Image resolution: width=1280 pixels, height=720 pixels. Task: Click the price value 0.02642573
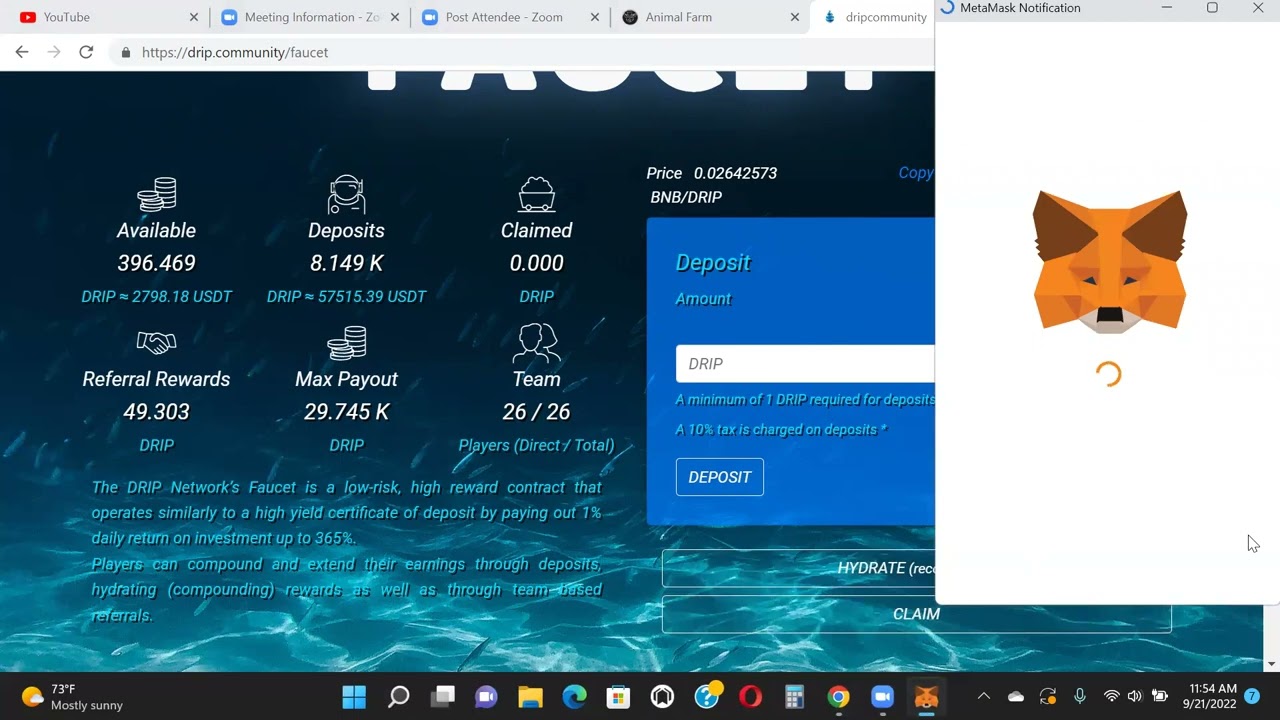tap(735, 173)
